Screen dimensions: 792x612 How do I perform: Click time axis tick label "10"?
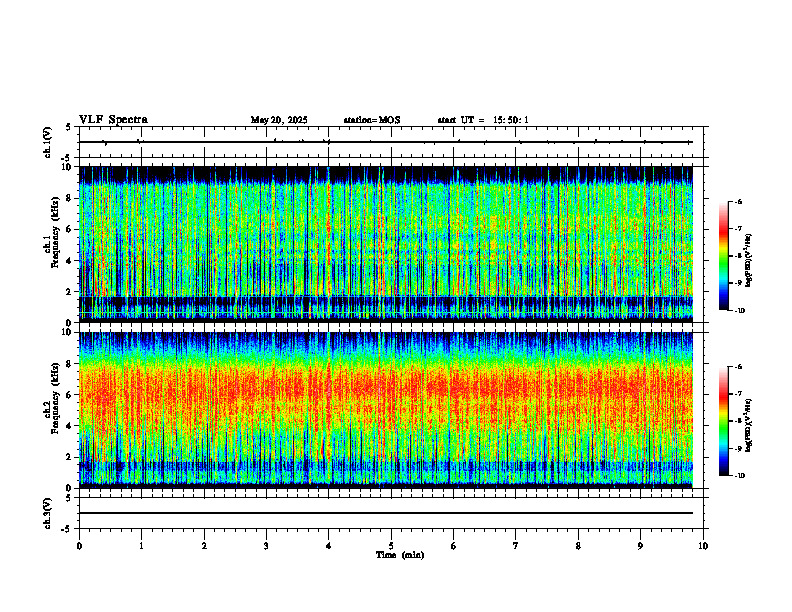[x=703, y=546]
